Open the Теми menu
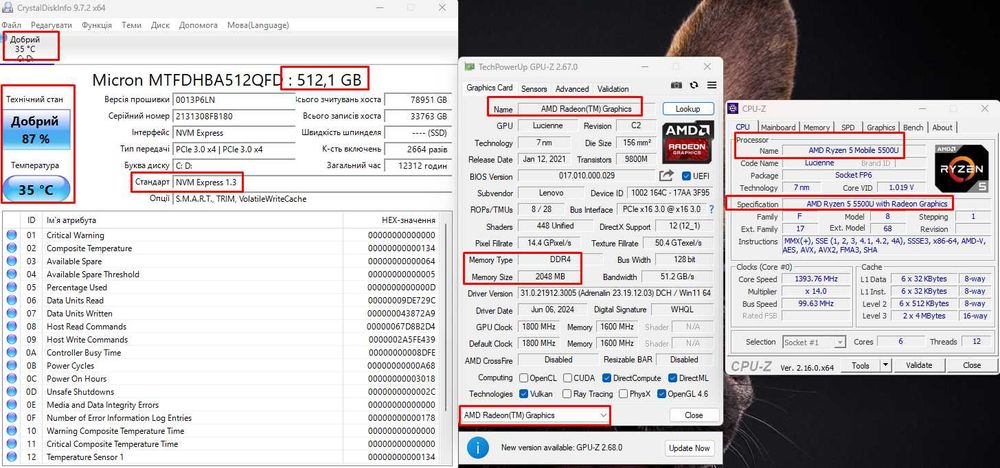1000x468 pixels. point(131,25)
